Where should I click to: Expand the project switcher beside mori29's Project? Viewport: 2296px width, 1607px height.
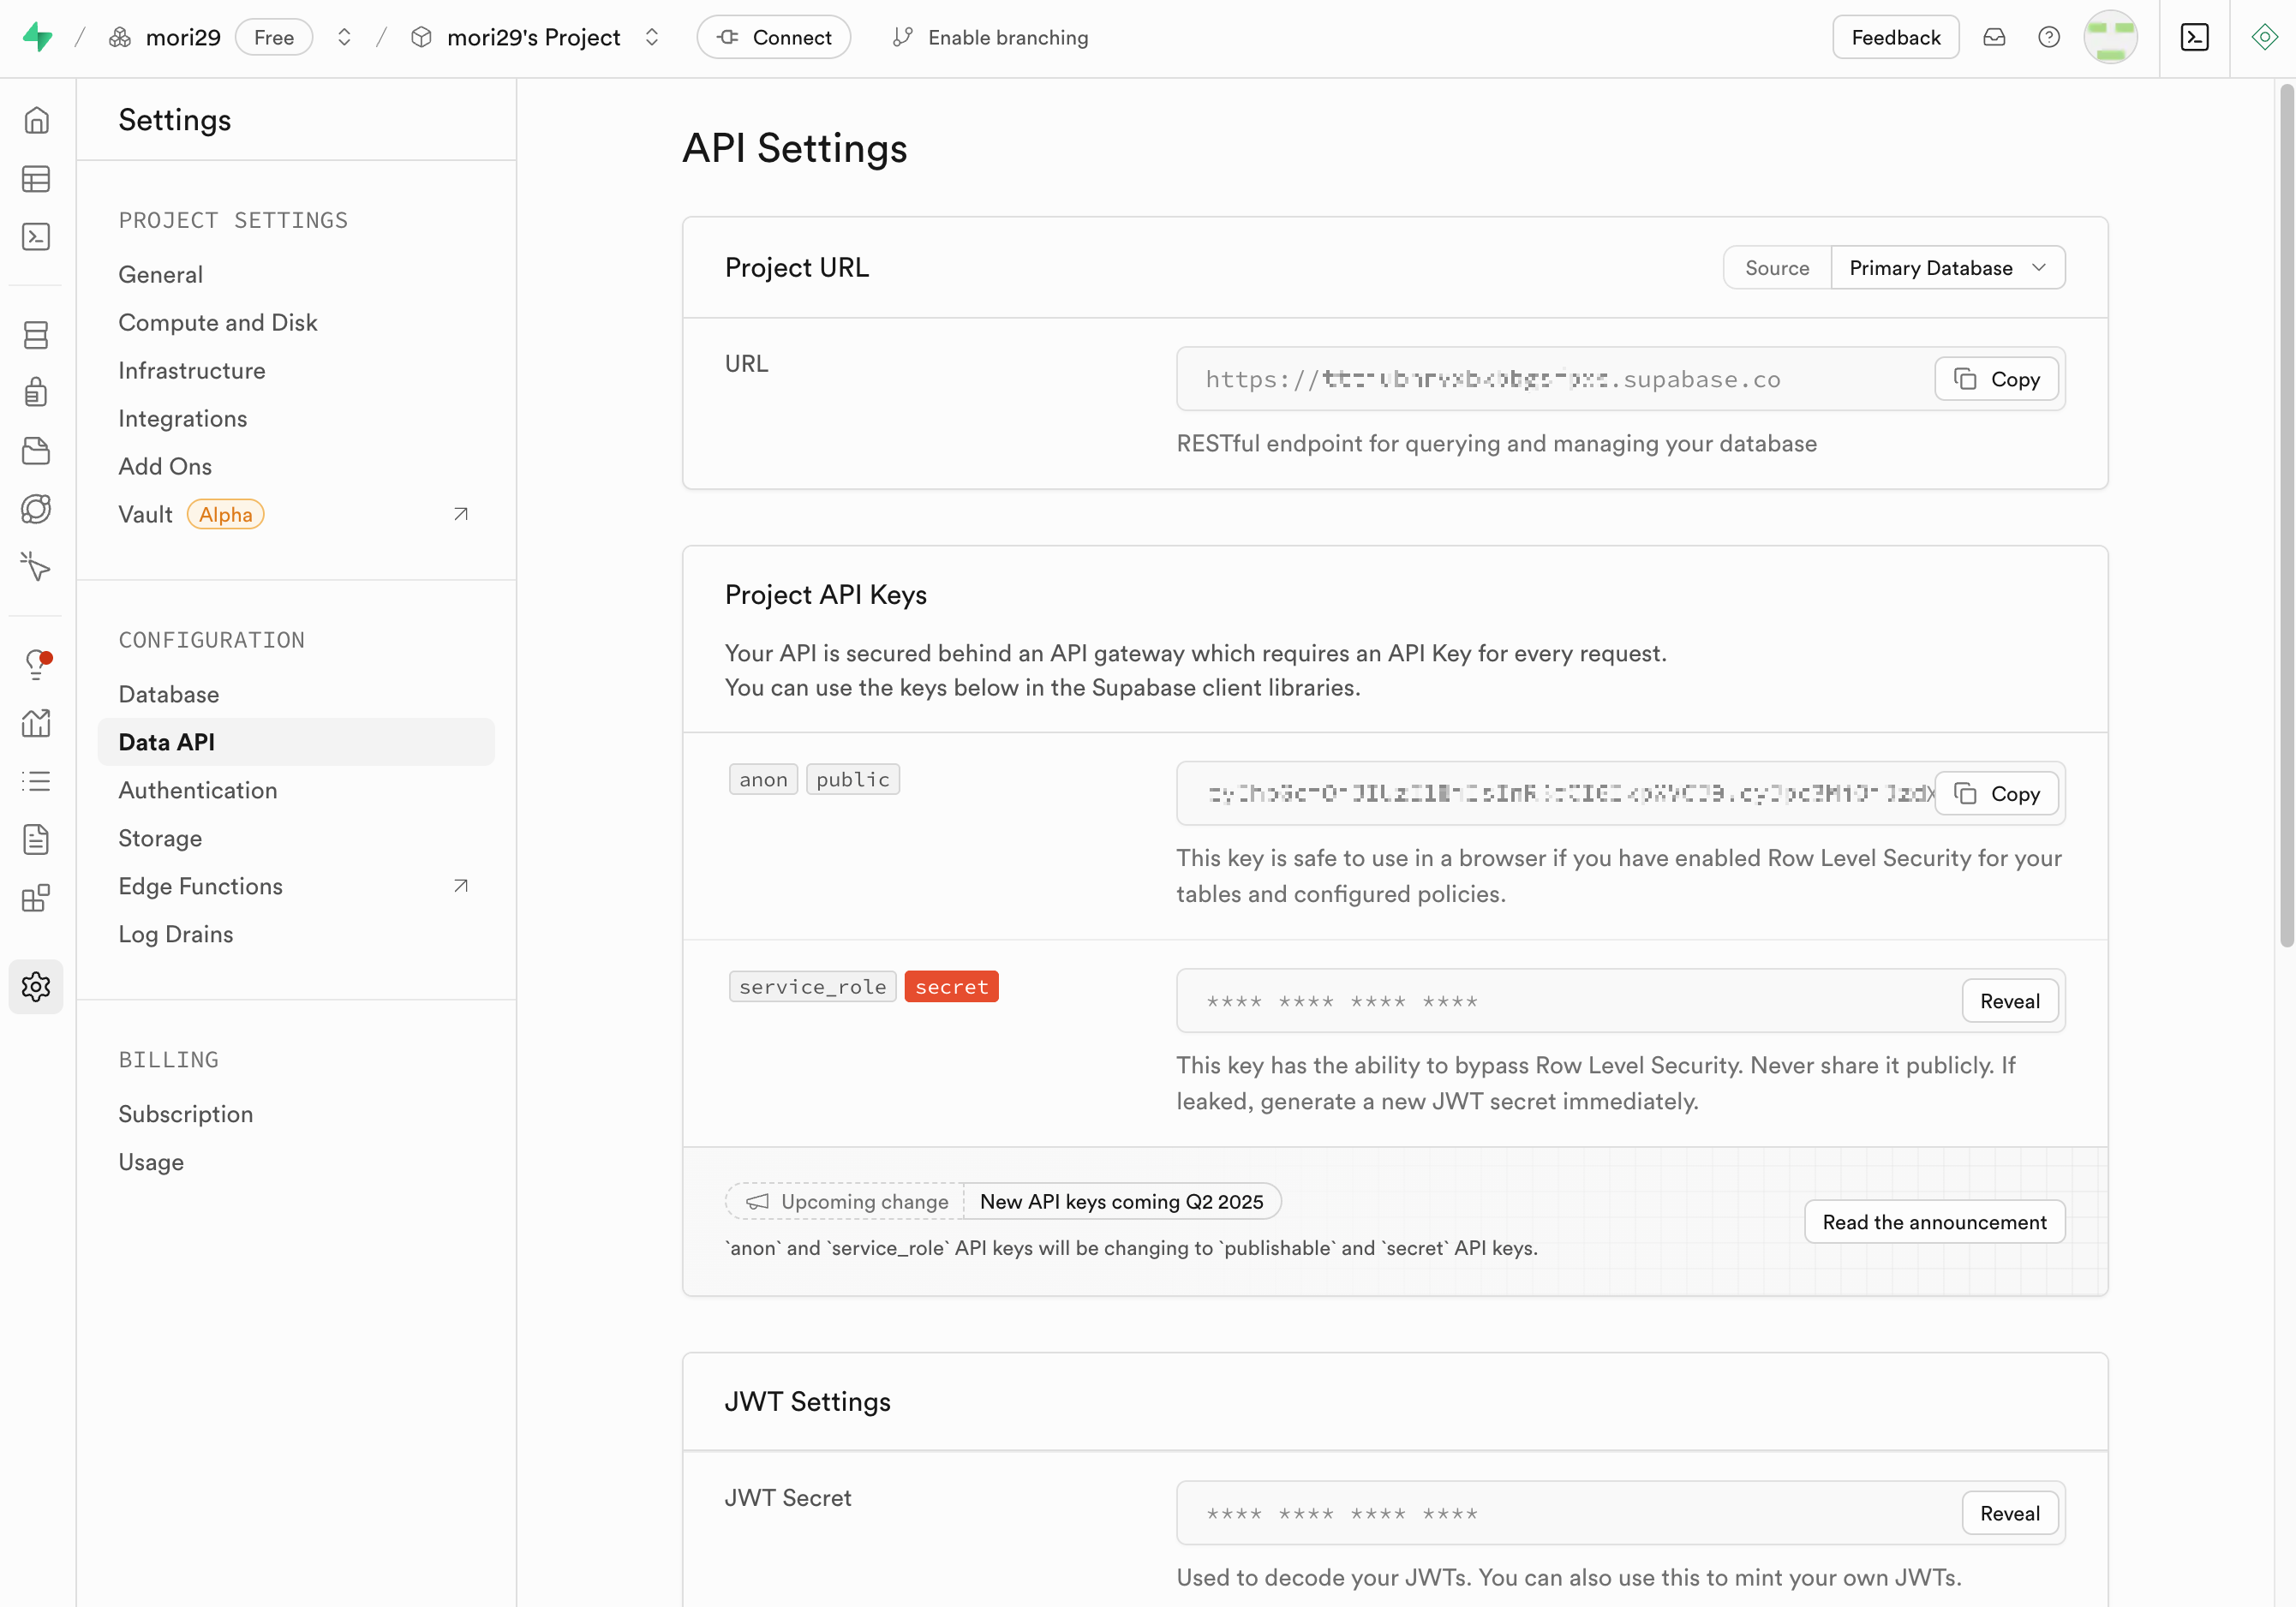click(x=652, y=37)
